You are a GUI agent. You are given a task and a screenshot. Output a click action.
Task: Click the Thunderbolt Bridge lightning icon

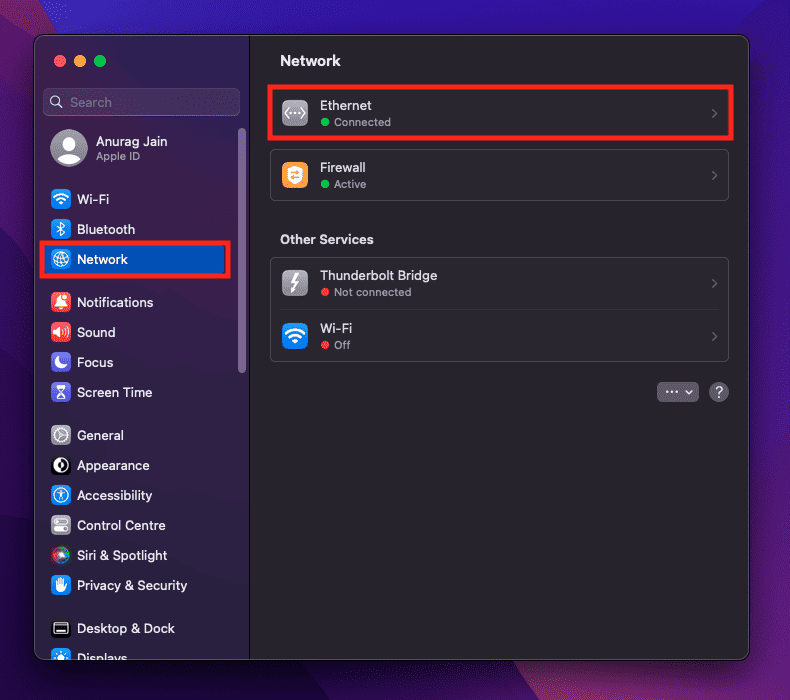(x=295, y=283)
